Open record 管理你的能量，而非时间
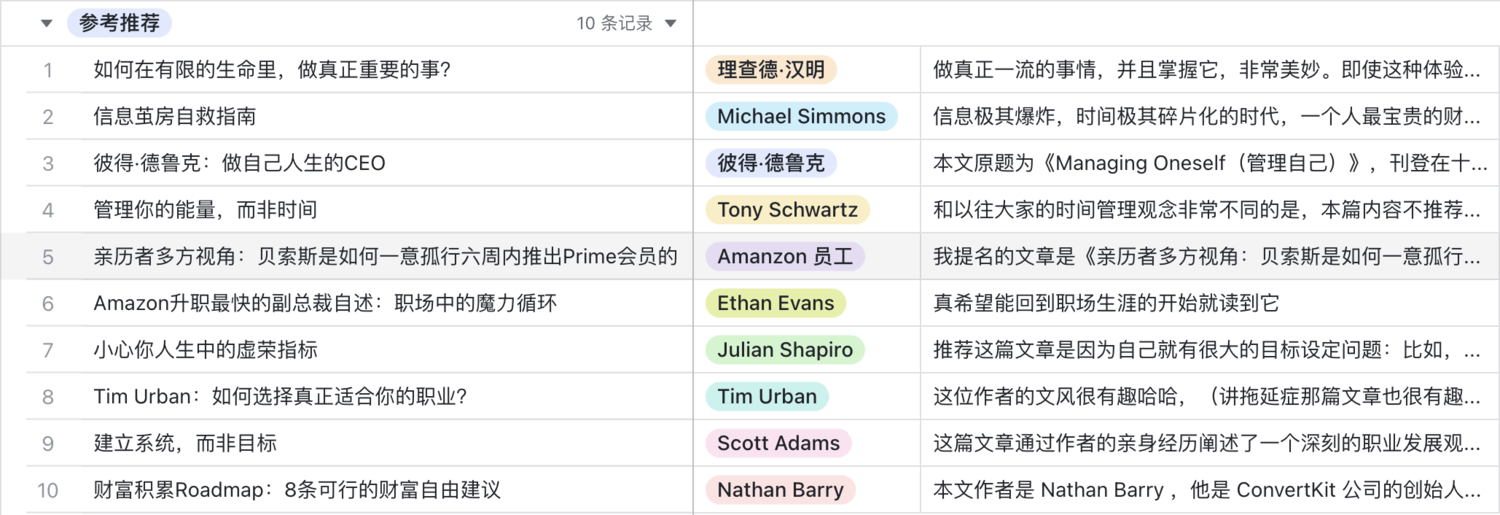This screenshot has width=1500, height=515. [x=205, y=210]
